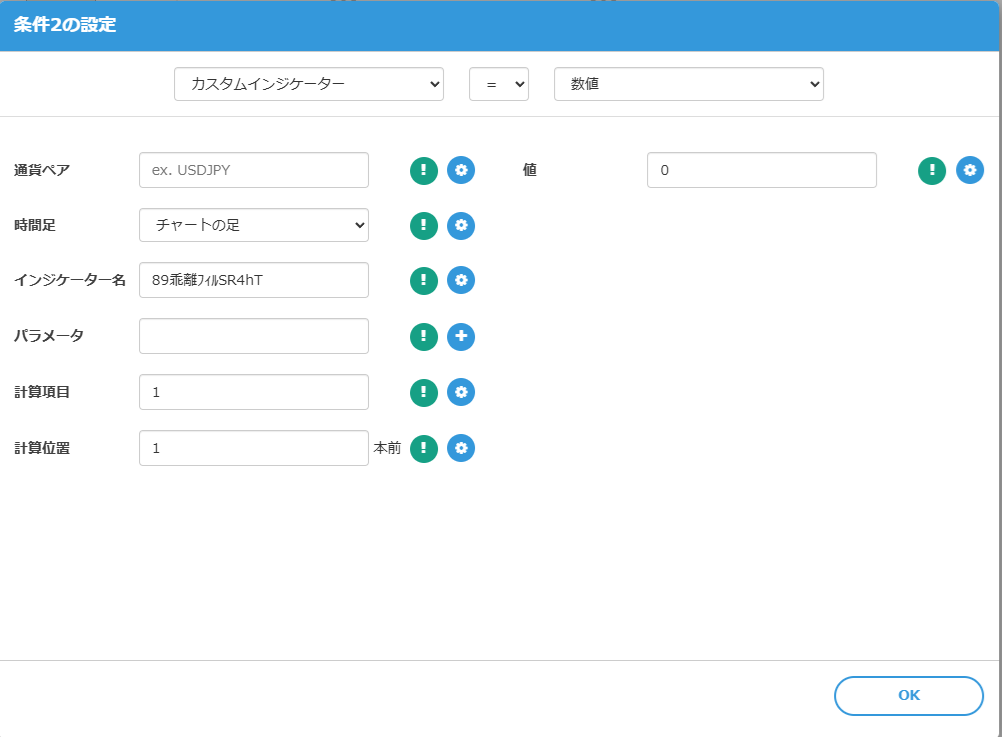This screenshot has height=737, width=1002.
Task: Select the 計算位置 input box
Action: tap(254, 448)
